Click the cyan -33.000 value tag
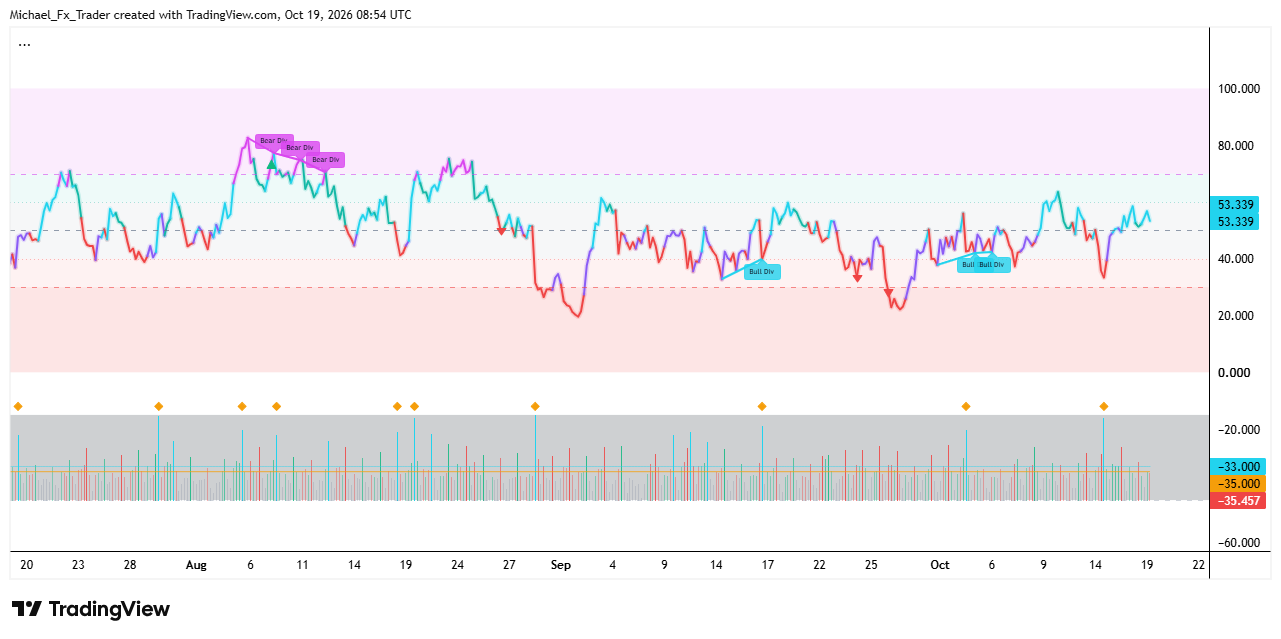Viewport: 1281px width, 639px height. pos(1238,466)
